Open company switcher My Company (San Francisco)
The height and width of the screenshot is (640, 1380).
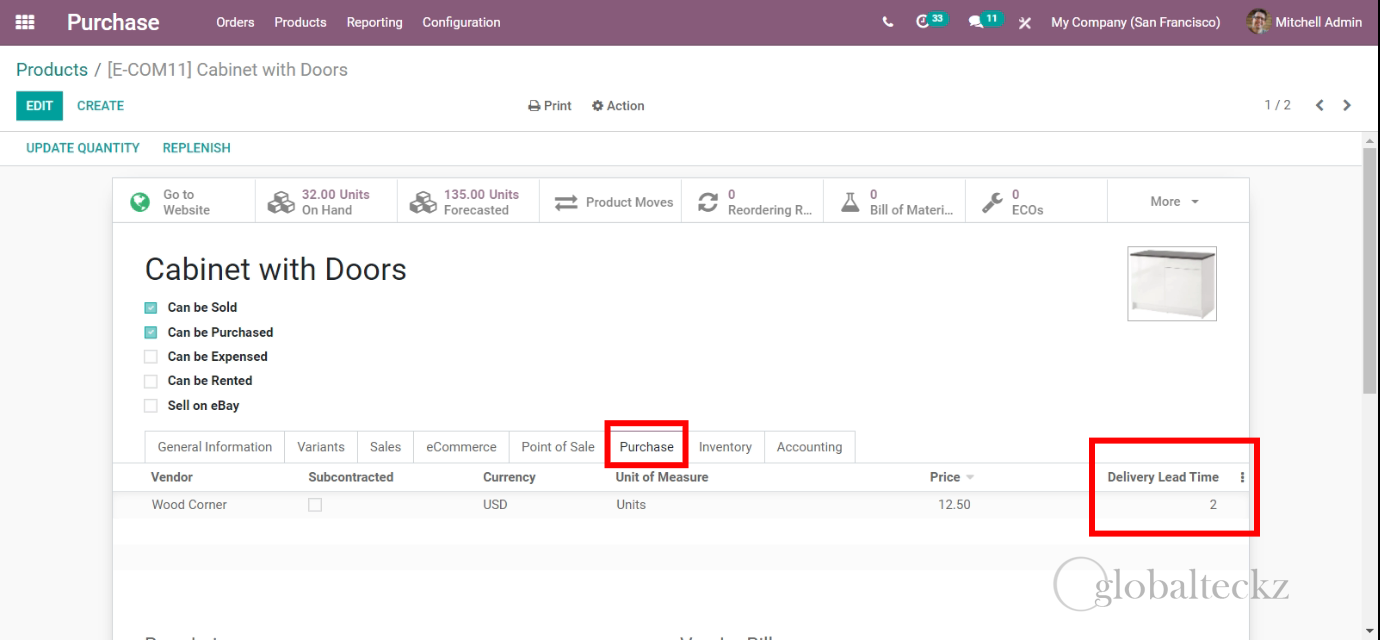1135,22
